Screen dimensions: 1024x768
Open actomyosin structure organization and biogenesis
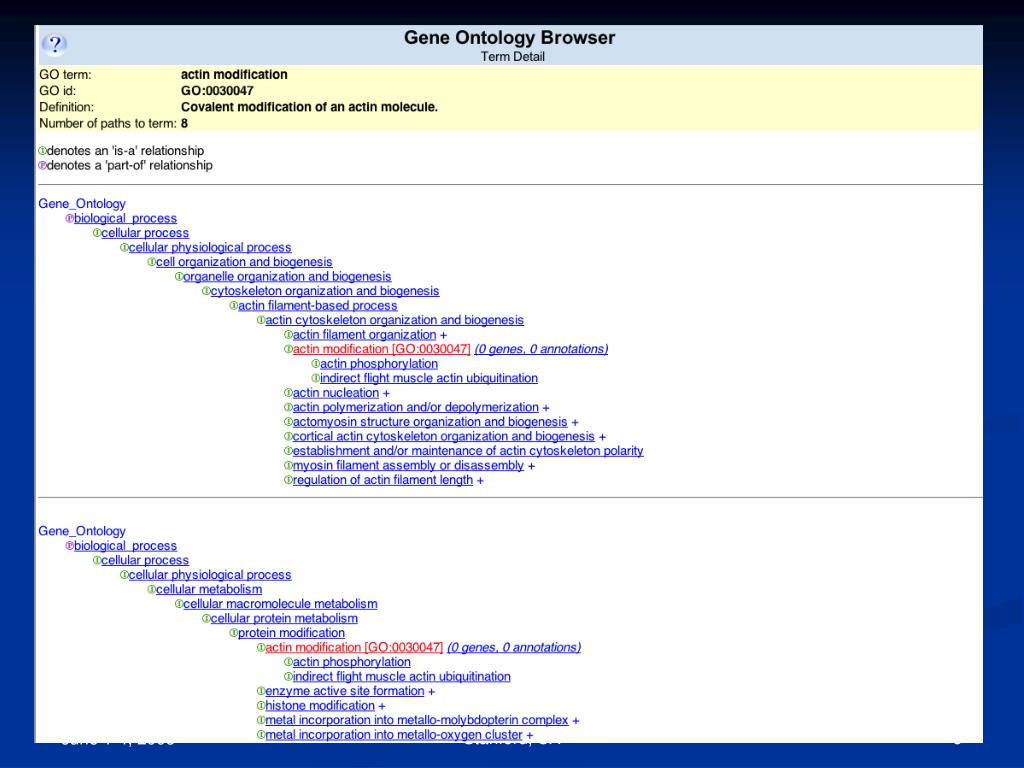click(430, 422)
